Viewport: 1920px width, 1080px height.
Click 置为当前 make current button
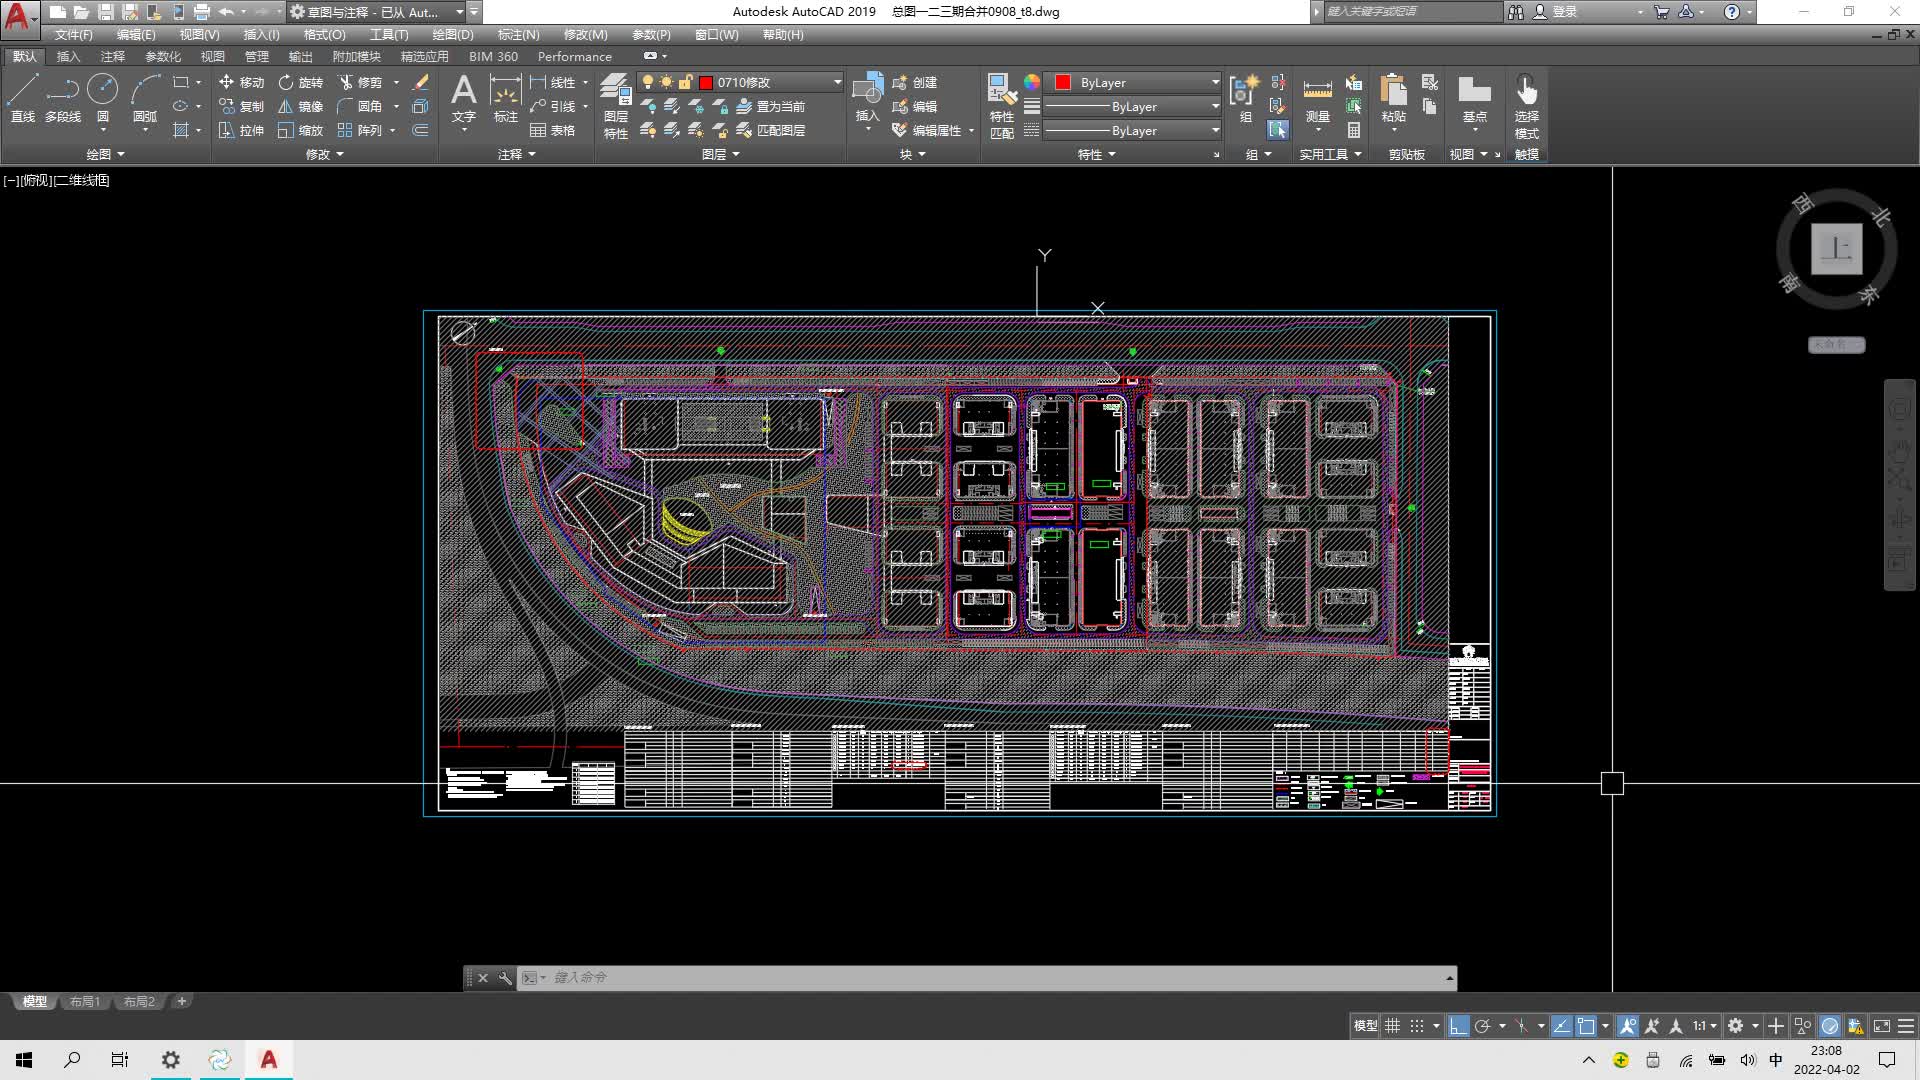[770, 106]
